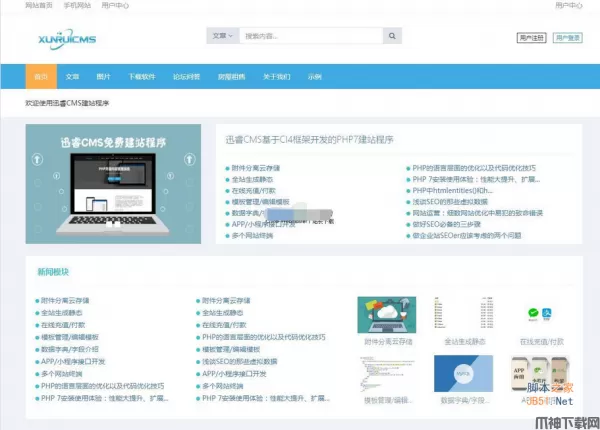This screenshot has width=600, height=430.
Task: Open 模板管理/编辑模板 in top article list
Action: pos(261,202)
